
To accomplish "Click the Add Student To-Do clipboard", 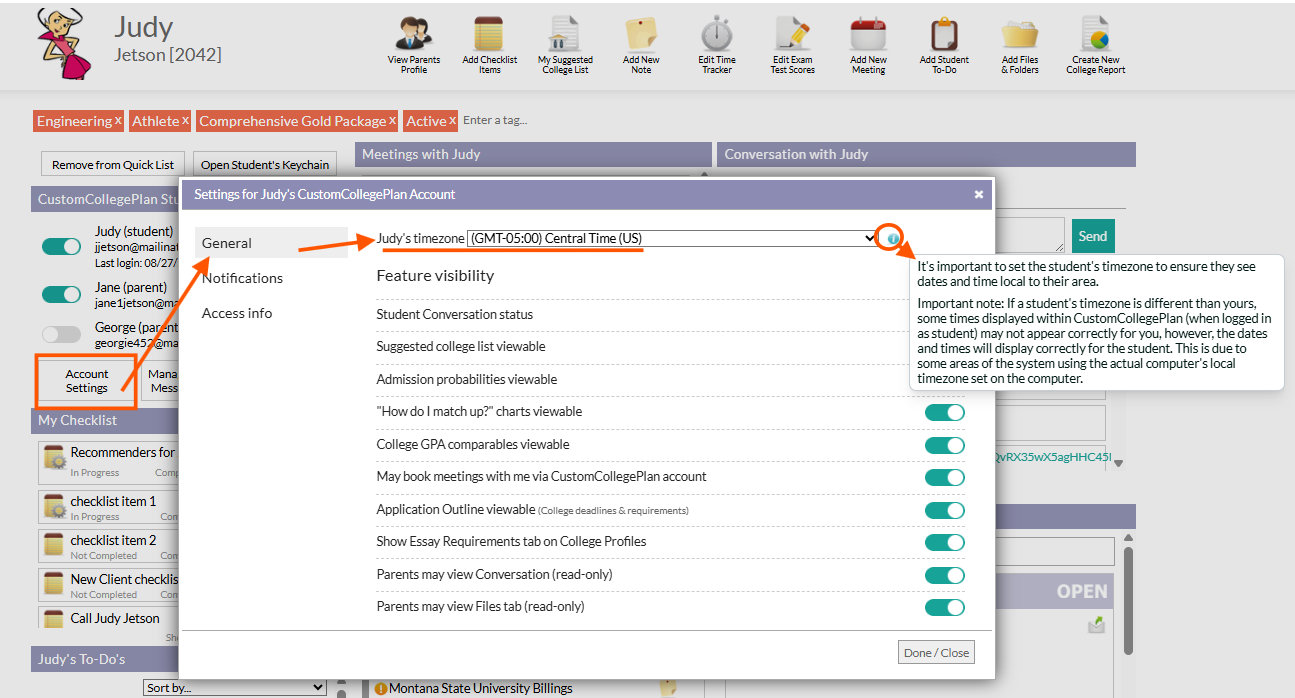I will 944,33.
